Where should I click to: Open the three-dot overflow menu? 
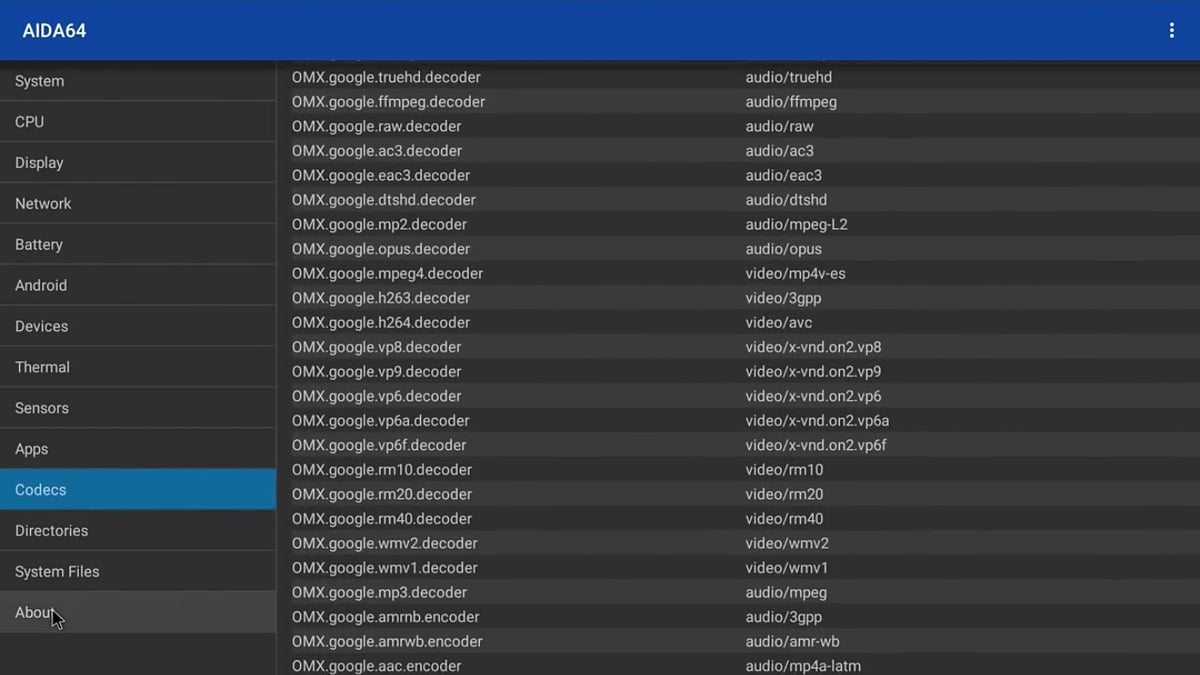[1171, 31]
